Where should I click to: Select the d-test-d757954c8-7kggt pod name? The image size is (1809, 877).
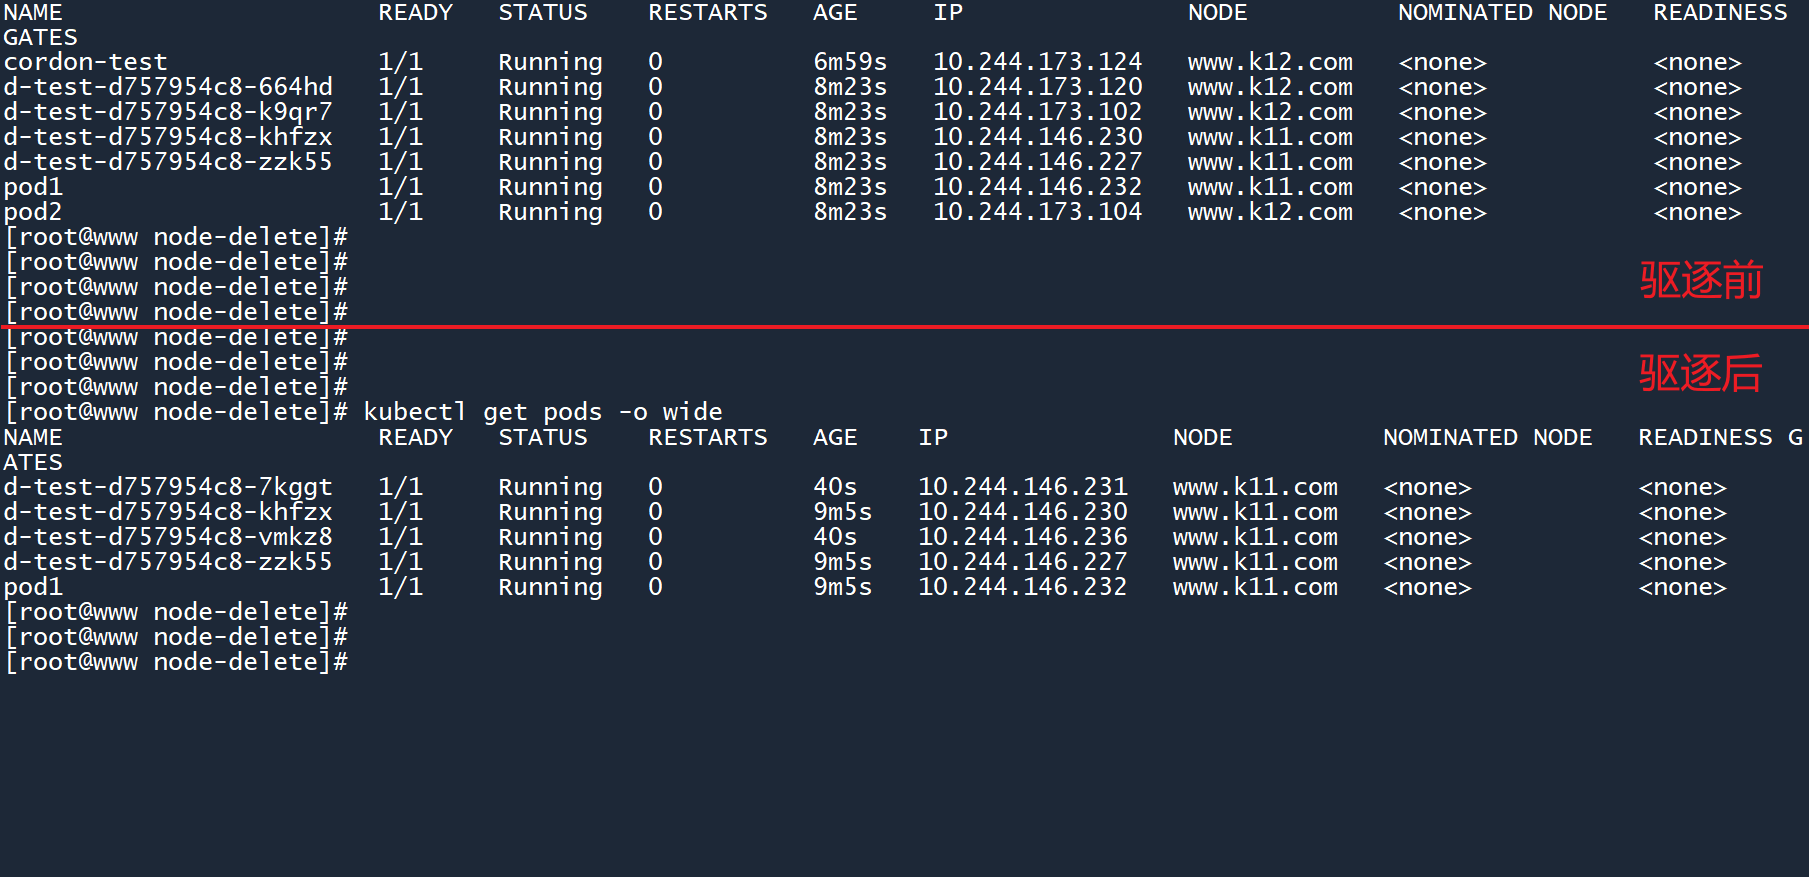point(168,487)
